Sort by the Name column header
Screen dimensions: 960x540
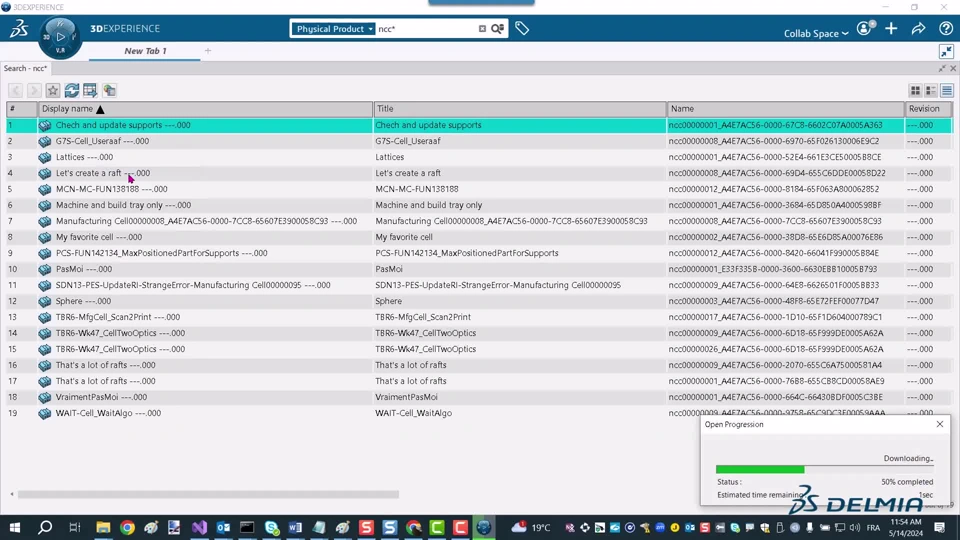(x=786, y=108)
